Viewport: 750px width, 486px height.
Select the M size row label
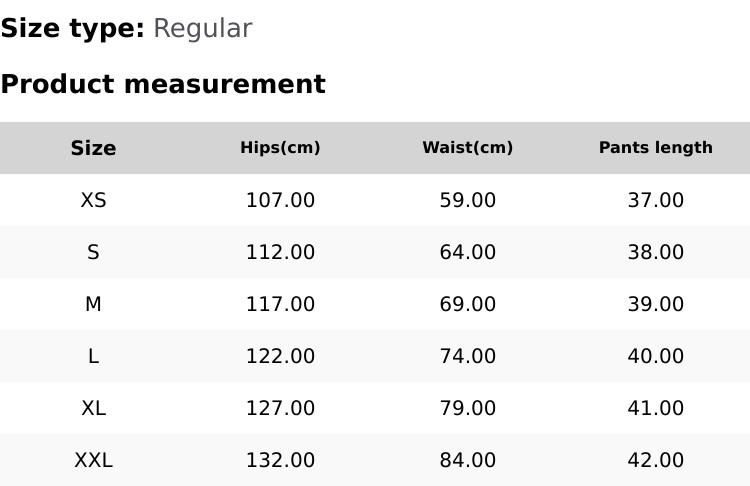click(93, 304)
